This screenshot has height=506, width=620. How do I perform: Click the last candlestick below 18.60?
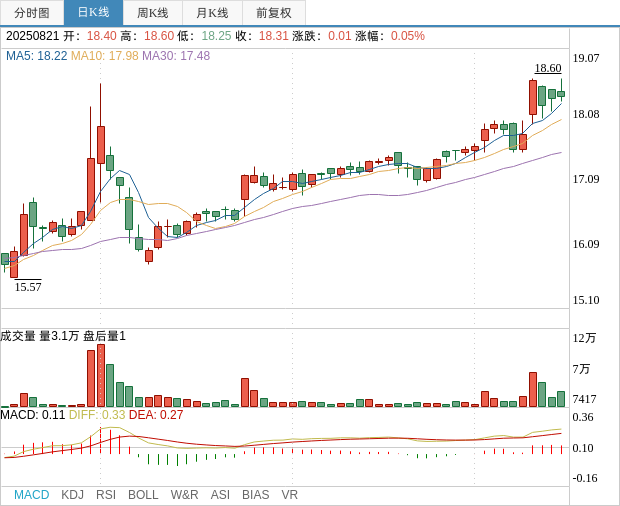(561, 91)
